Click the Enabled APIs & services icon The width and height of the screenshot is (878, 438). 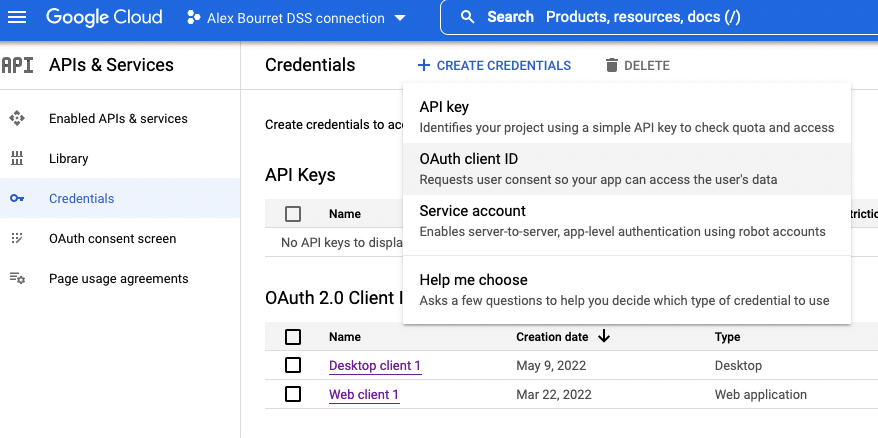(x=17, y=119)
